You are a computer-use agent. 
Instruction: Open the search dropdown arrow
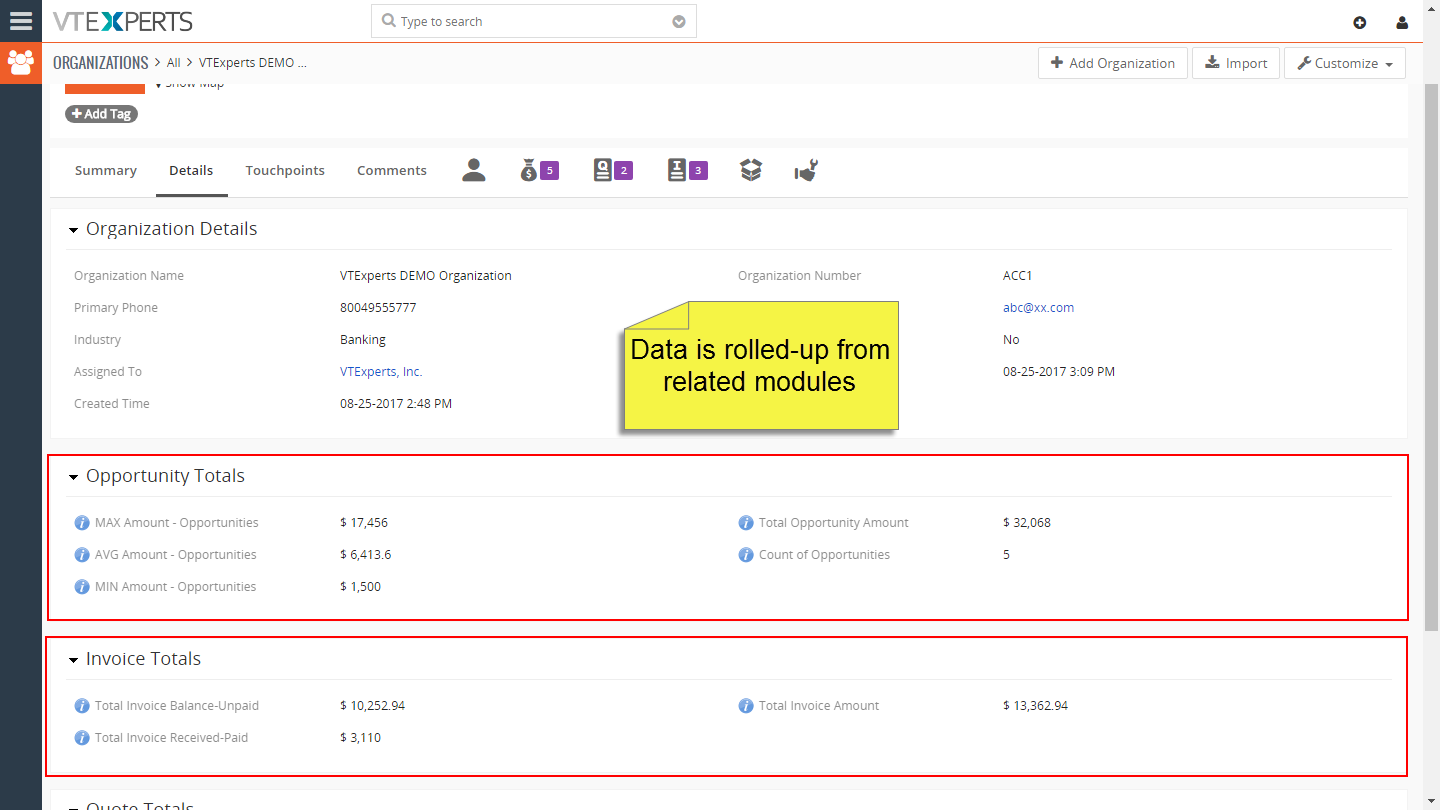(x=679, y=22)
